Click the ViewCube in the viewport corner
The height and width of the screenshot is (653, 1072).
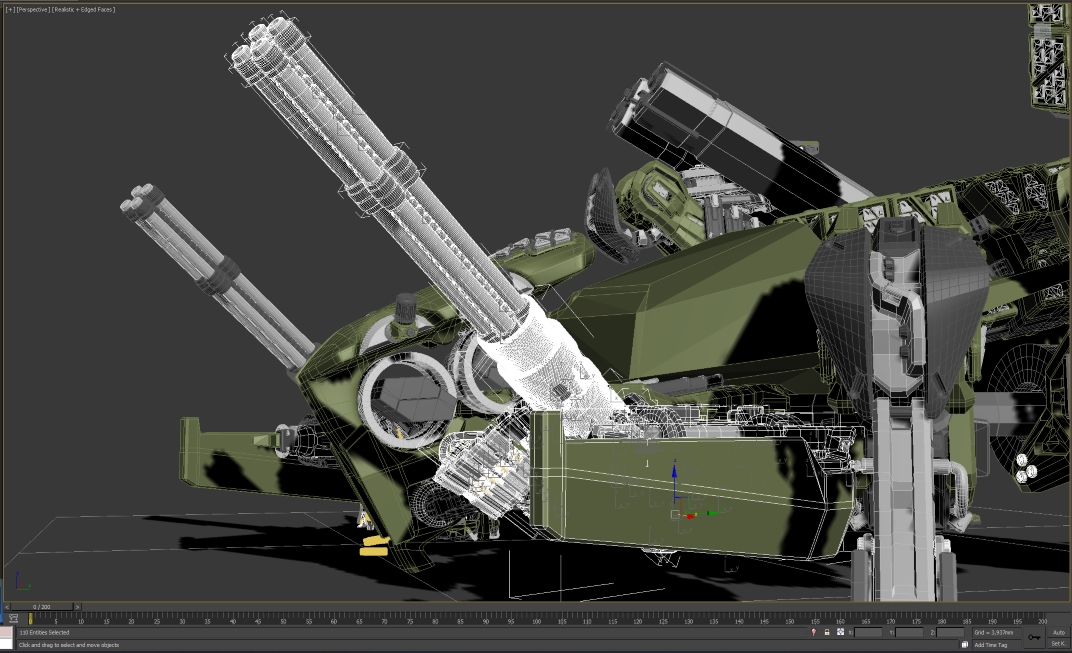(1049, 55)
